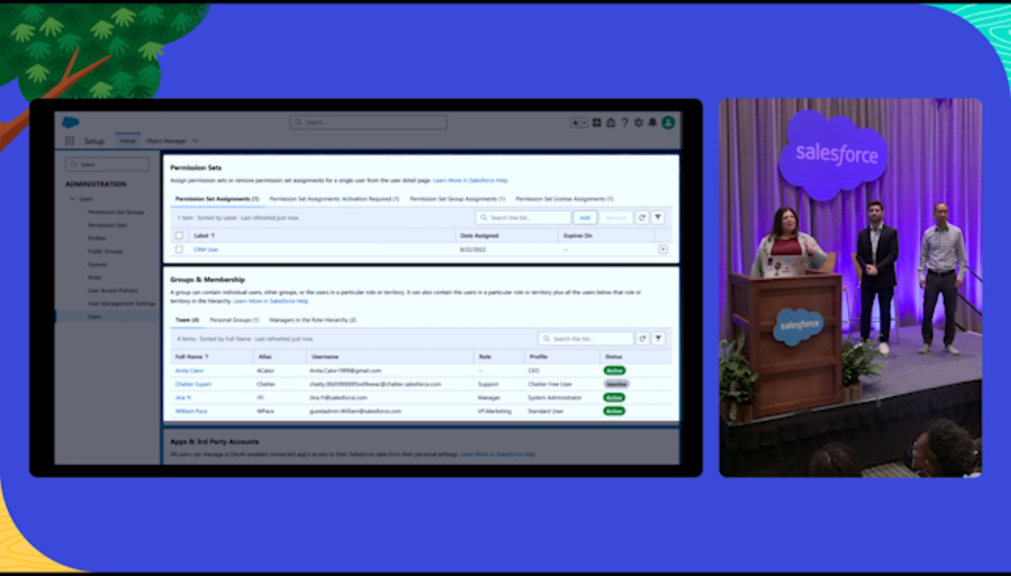Screen dimensions: 1011x576
Task: Open Roles in sidebar
Action: [x=95, y=277]
